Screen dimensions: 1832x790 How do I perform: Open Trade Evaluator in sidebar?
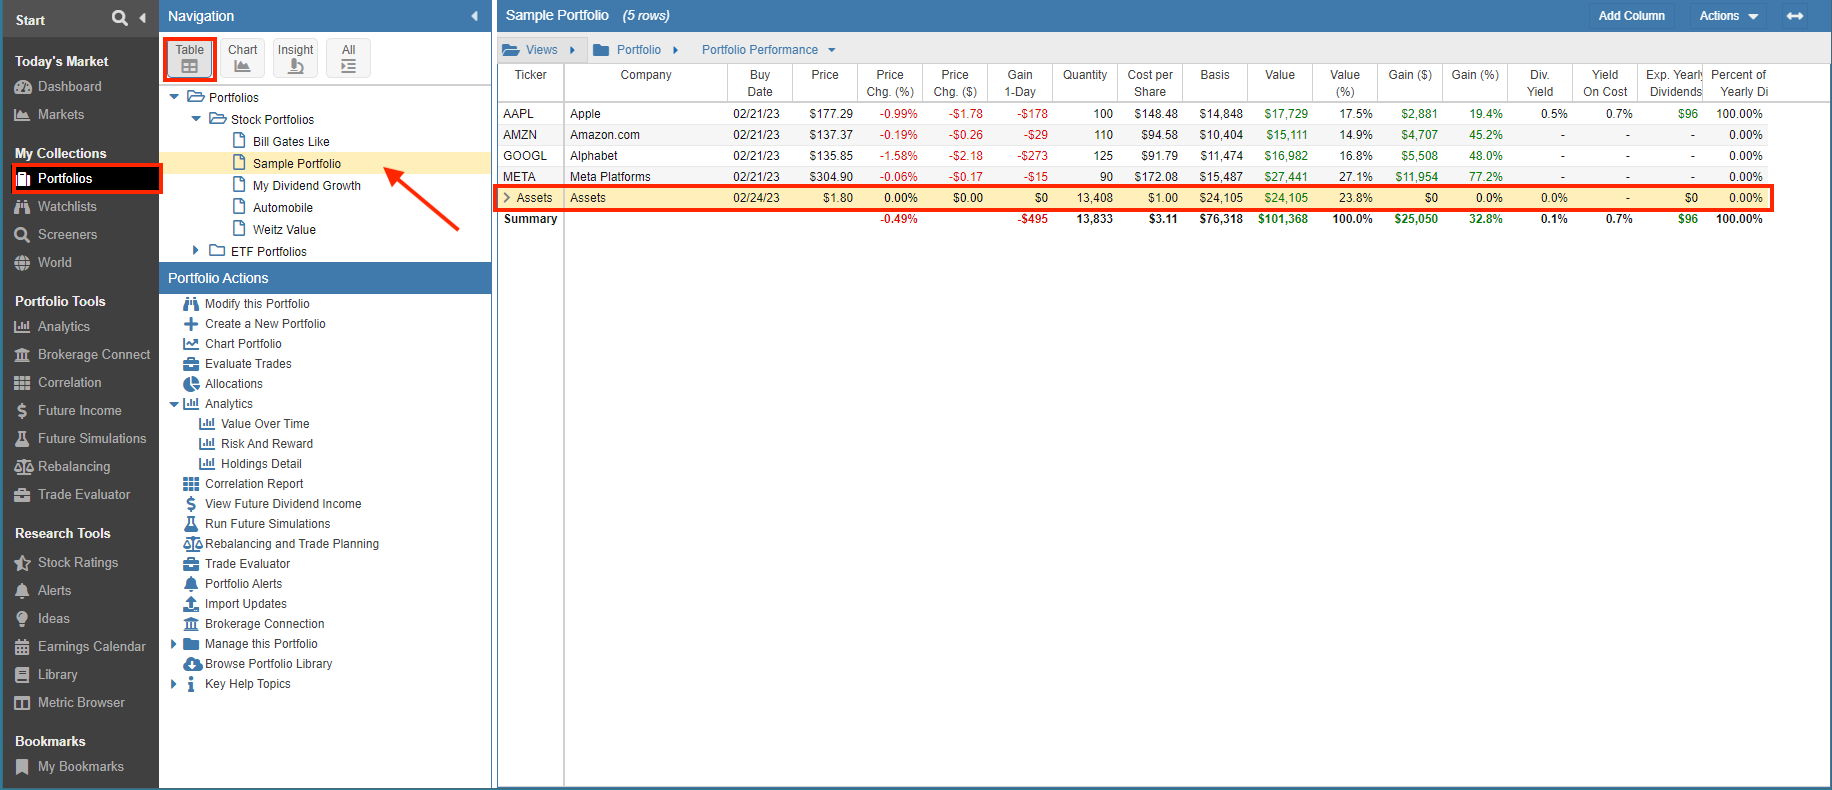72,495
